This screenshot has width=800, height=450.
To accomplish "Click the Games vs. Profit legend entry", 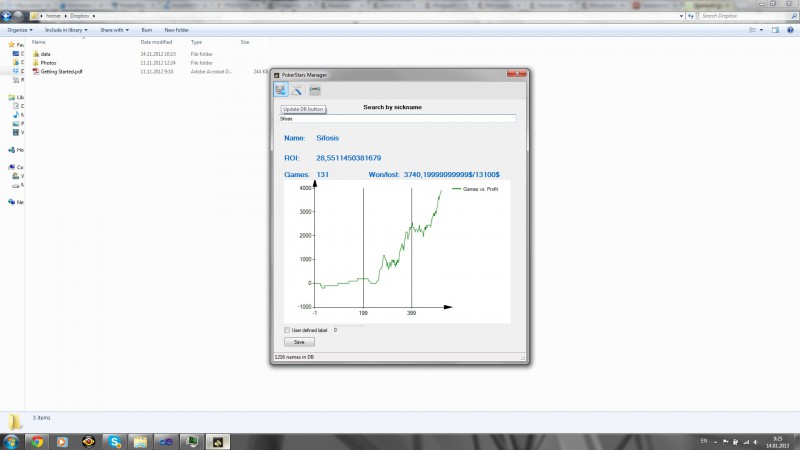I will pyautogui.click(x=475, y=189).
